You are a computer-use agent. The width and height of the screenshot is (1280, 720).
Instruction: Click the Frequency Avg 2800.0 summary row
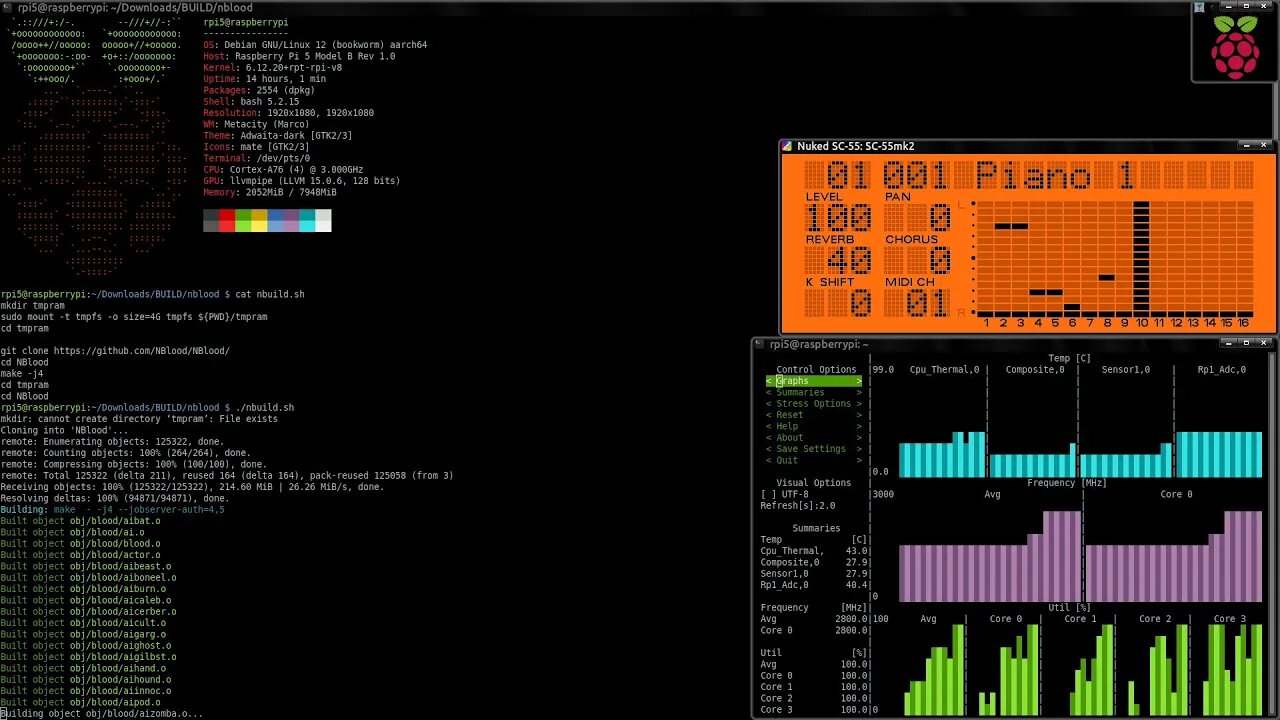(x=814, y=619)
